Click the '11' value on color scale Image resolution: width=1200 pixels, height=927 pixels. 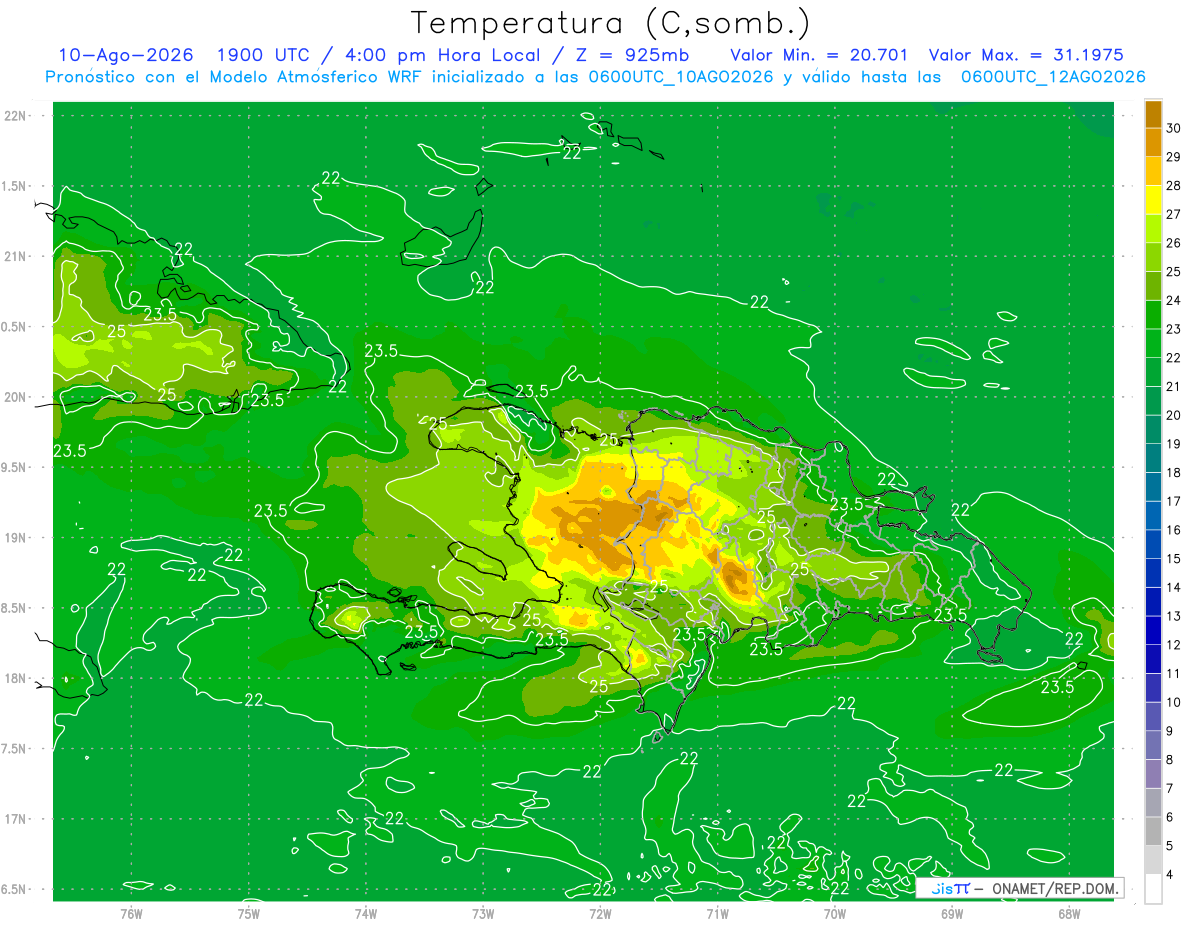pyautogui.click(x=1173, y=674)
